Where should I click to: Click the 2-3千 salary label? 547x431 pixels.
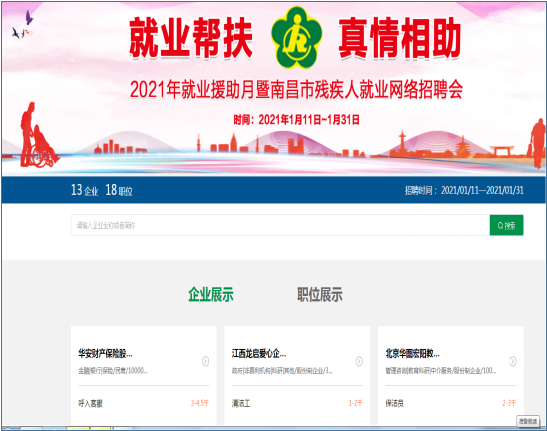pyautogui.click(x=509, y=403)
